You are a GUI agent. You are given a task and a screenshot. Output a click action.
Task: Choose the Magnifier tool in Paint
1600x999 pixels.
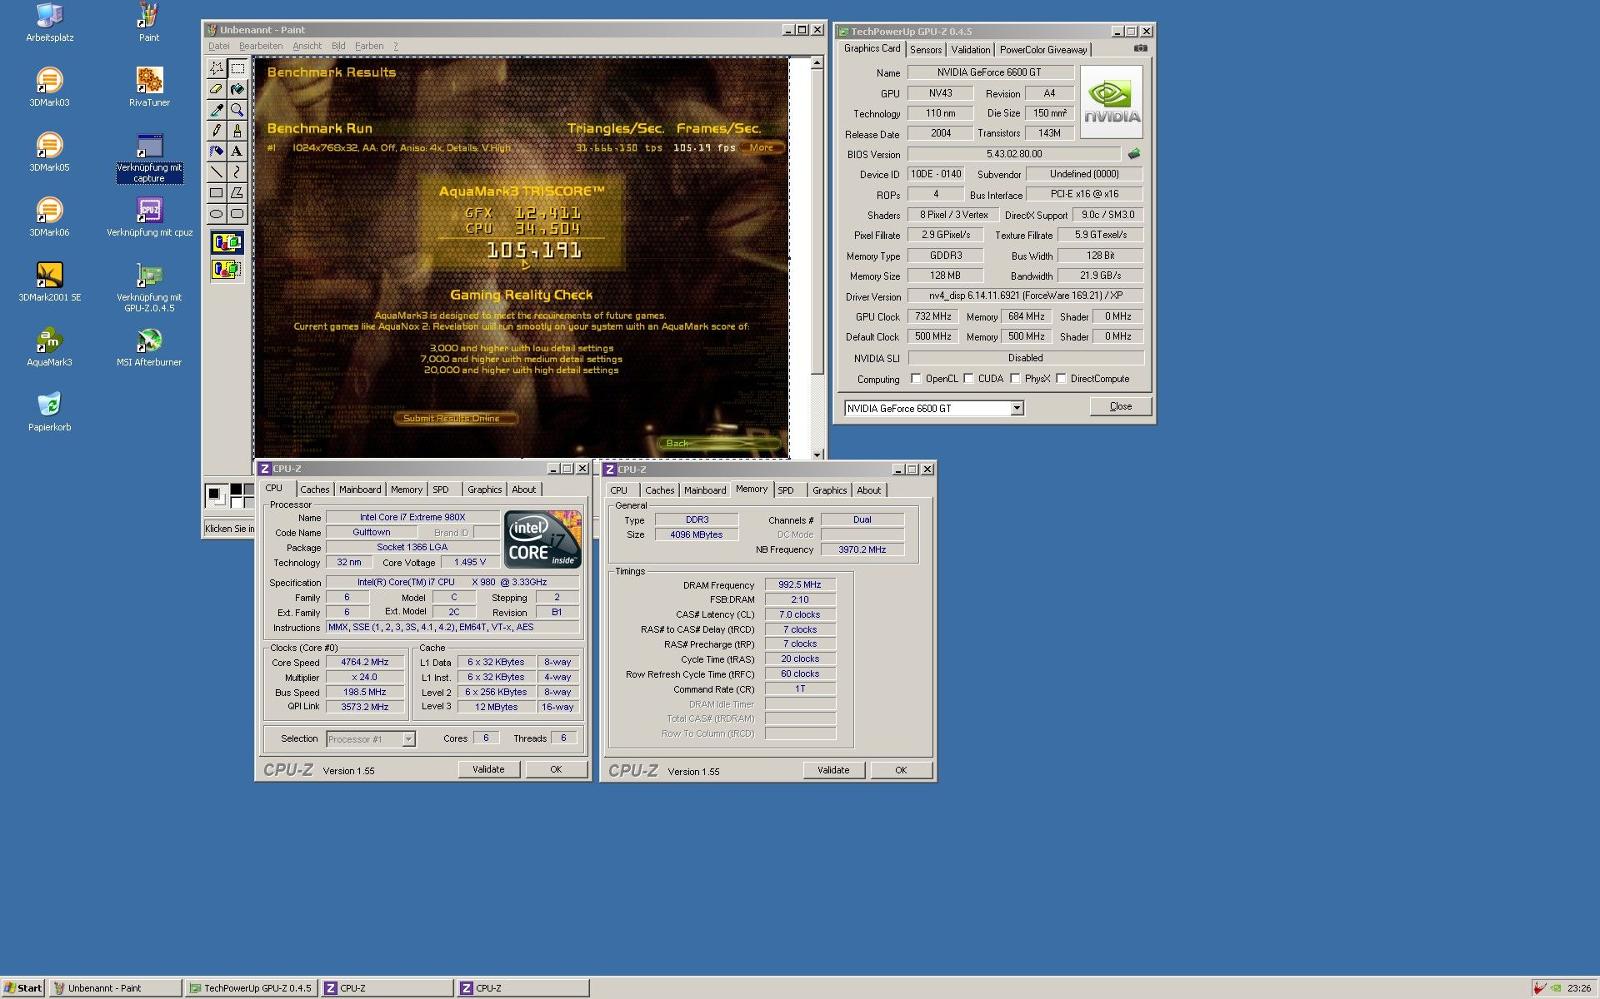click(237, 110)
